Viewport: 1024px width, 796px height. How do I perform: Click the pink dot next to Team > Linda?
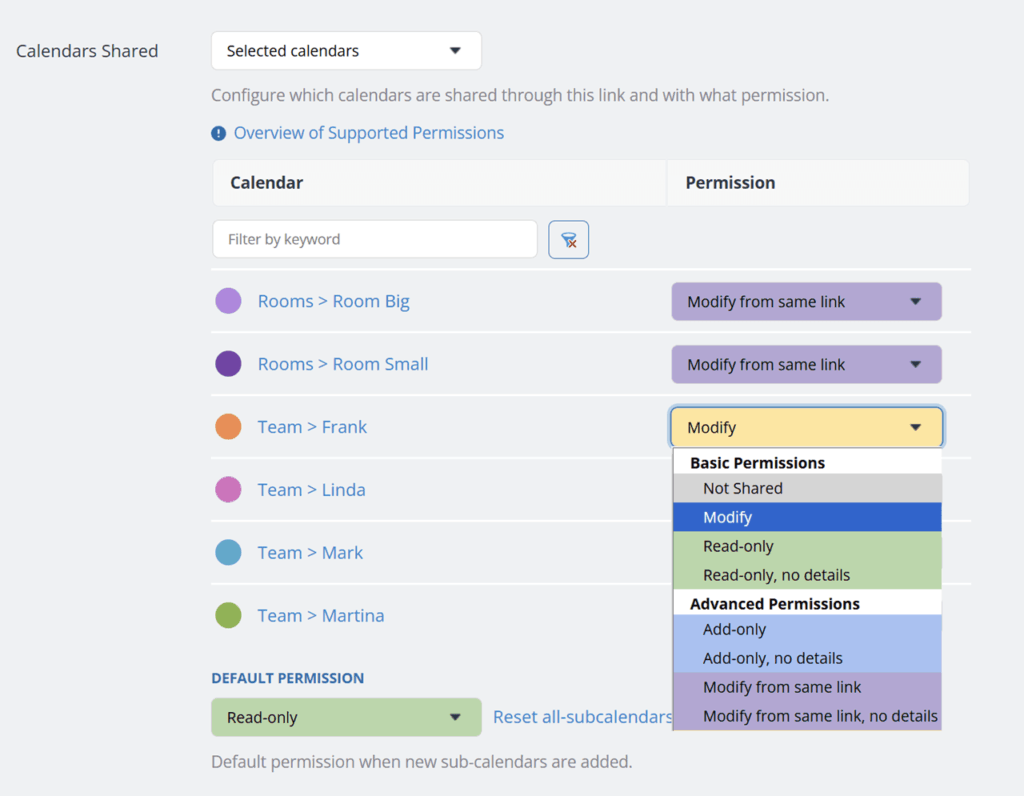point(228,490)
